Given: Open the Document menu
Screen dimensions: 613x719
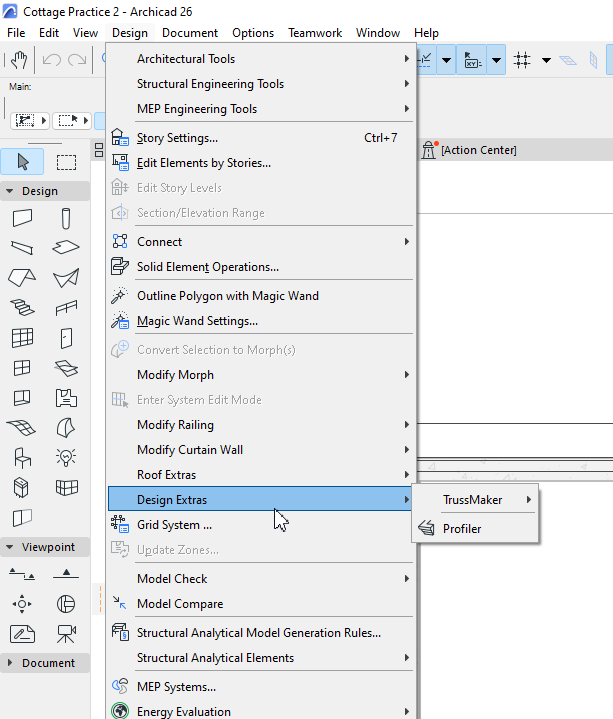Looking at the screenshot, I should pyautogui.click(x=190, y=33).
